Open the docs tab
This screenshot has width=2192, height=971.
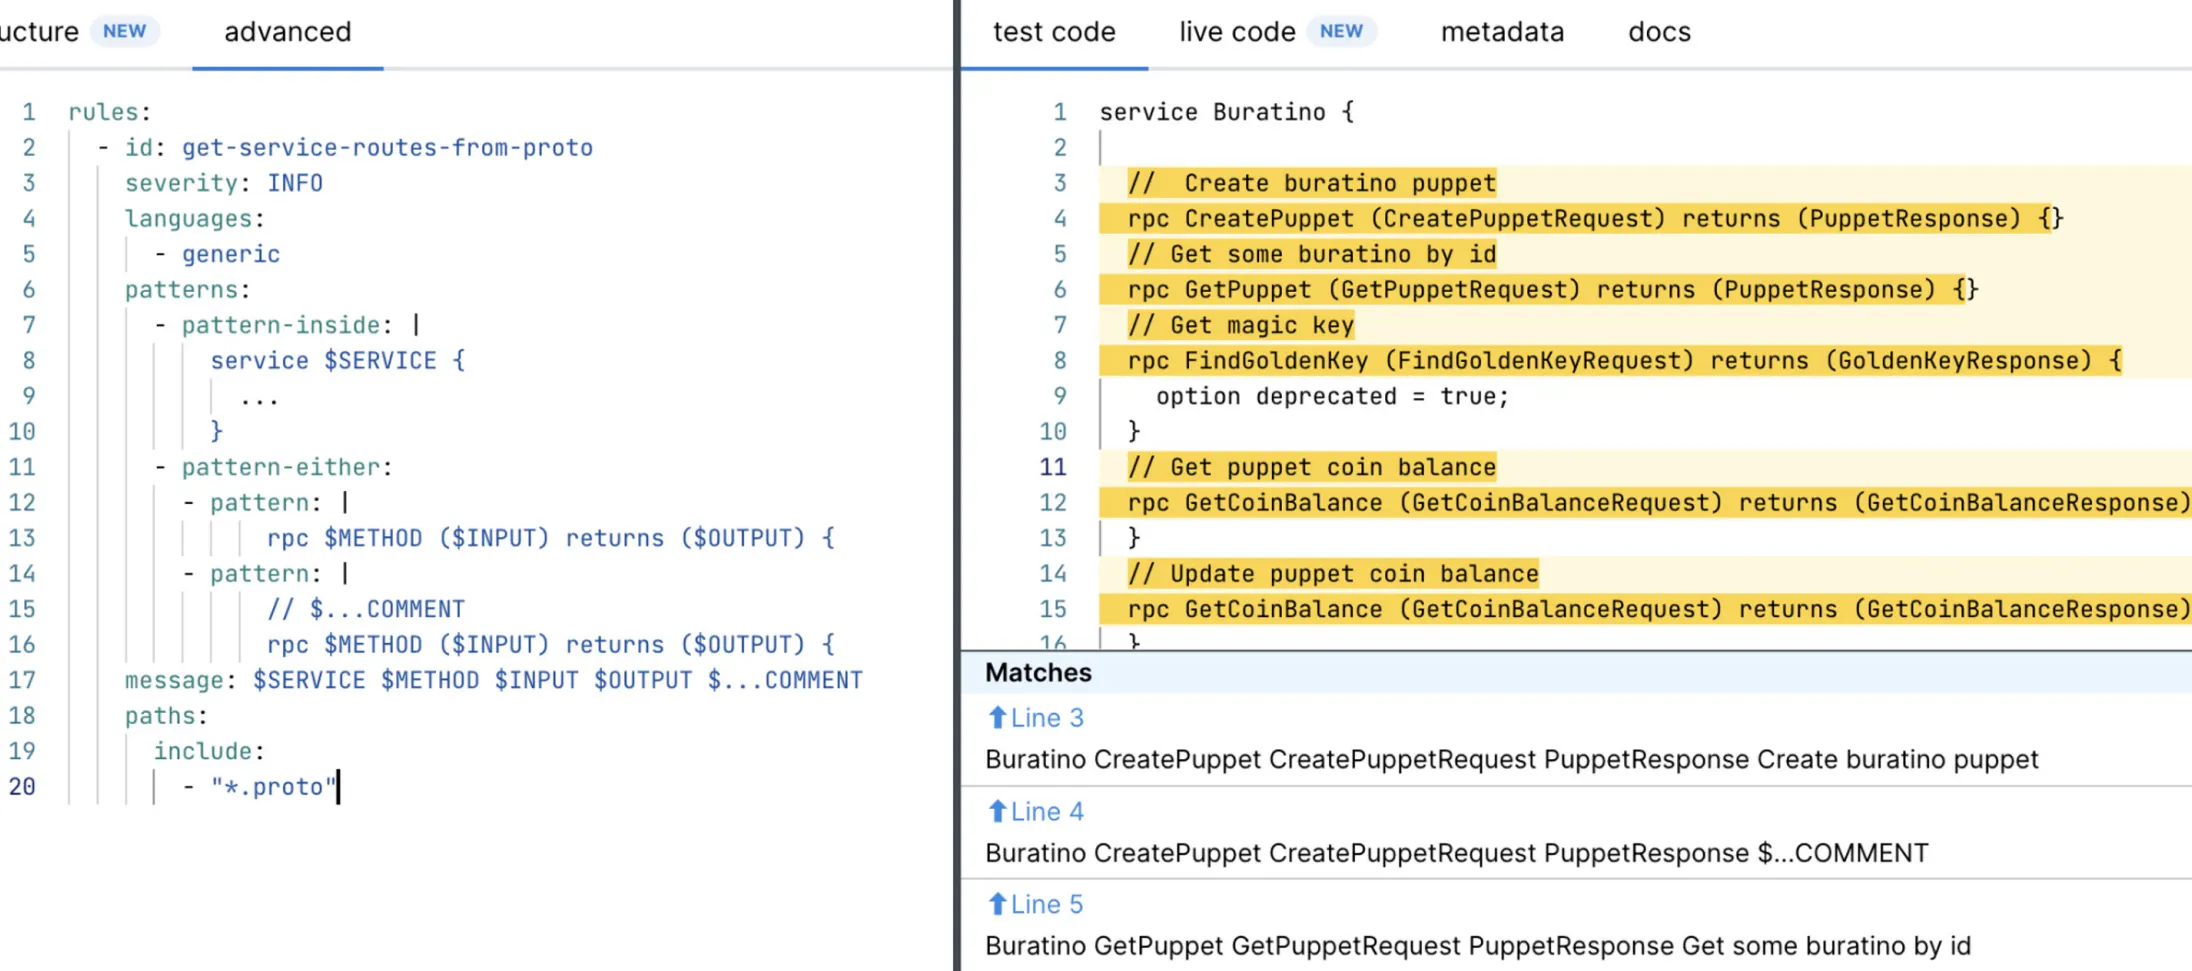click(x=1658, y=32)
